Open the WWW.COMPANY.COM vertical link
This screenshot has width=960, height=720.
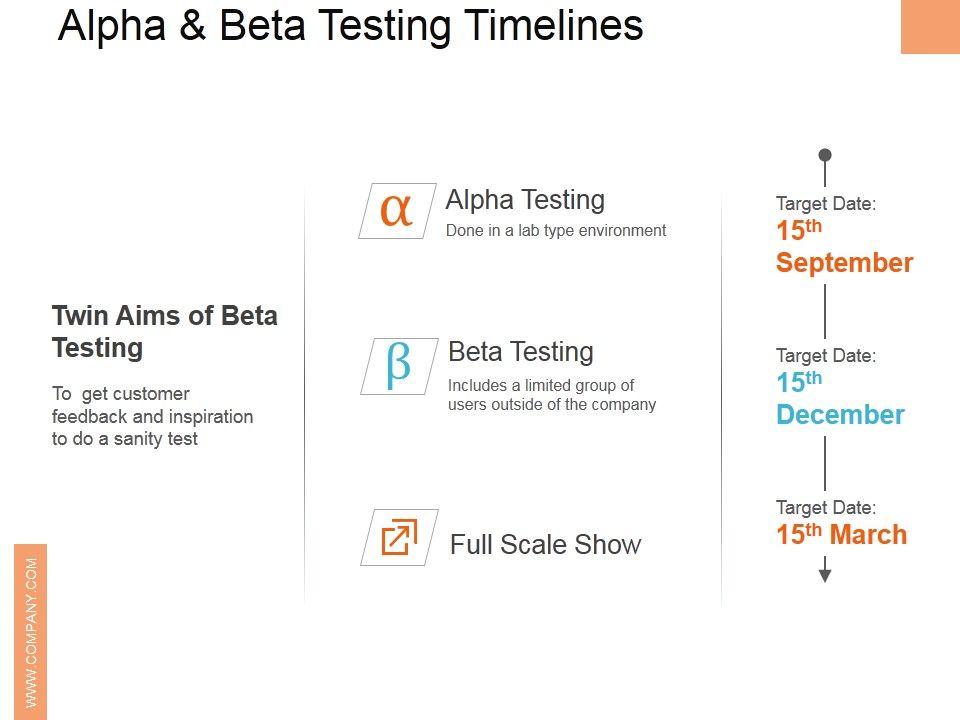pyautogui.click(x=31, y=631)
